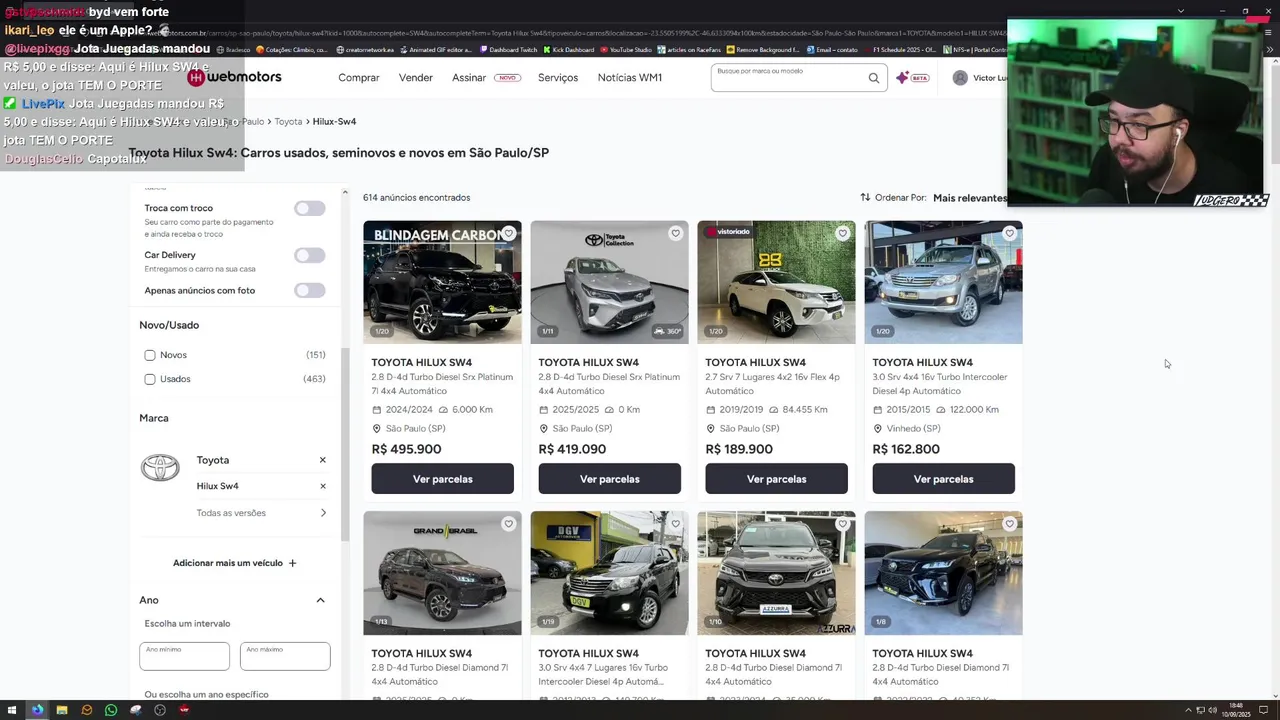Open the browser icon in taskbar

click(38, 710)
